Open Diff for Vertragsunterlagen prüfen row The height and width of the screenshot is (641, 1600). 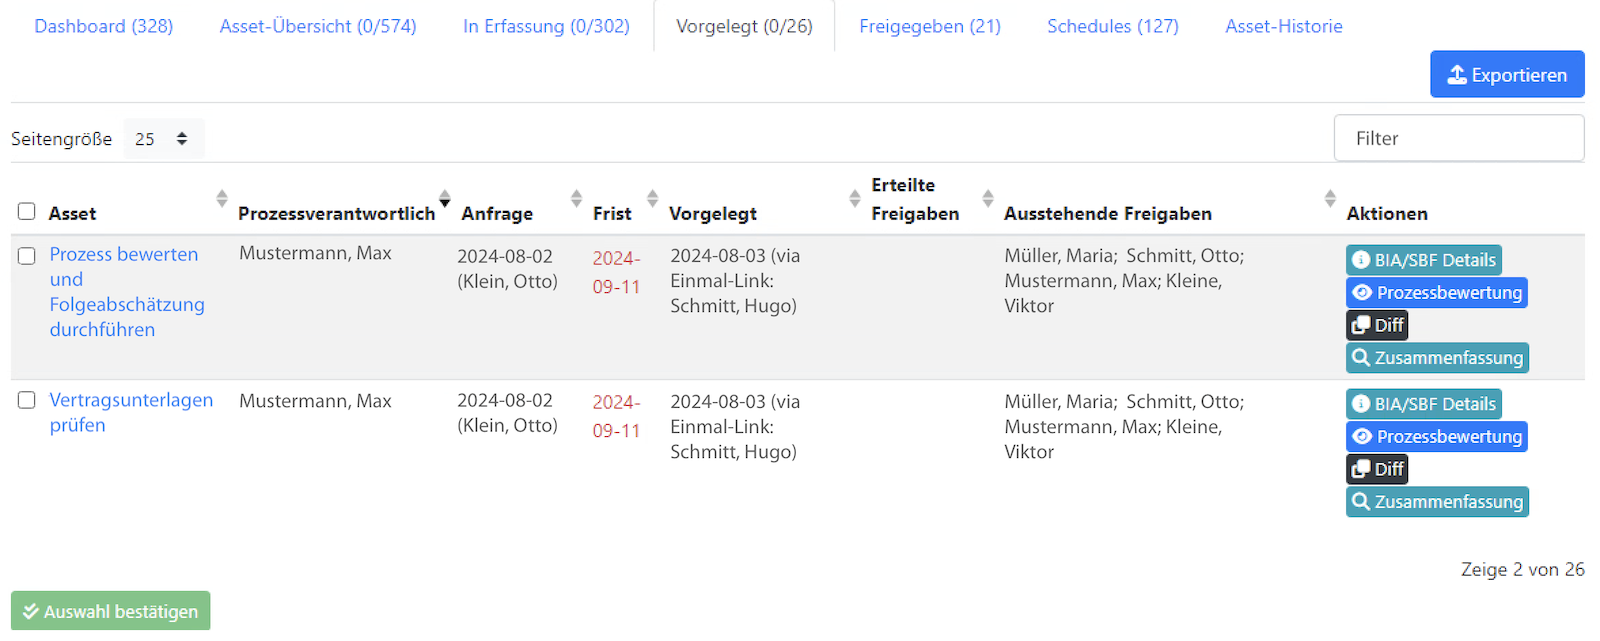tap(1377, 469)
